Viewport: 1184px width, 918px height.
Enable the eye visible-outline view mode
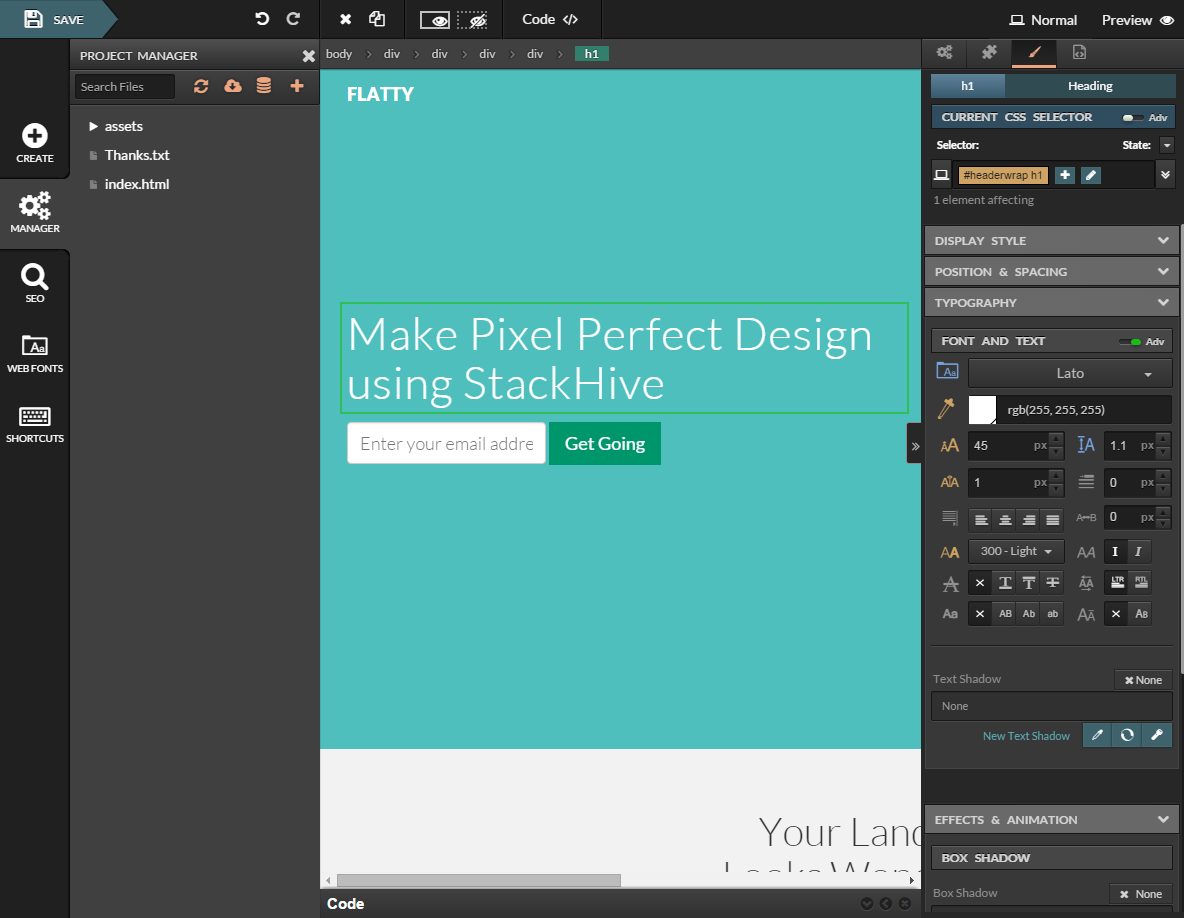[x=435, y=20]
